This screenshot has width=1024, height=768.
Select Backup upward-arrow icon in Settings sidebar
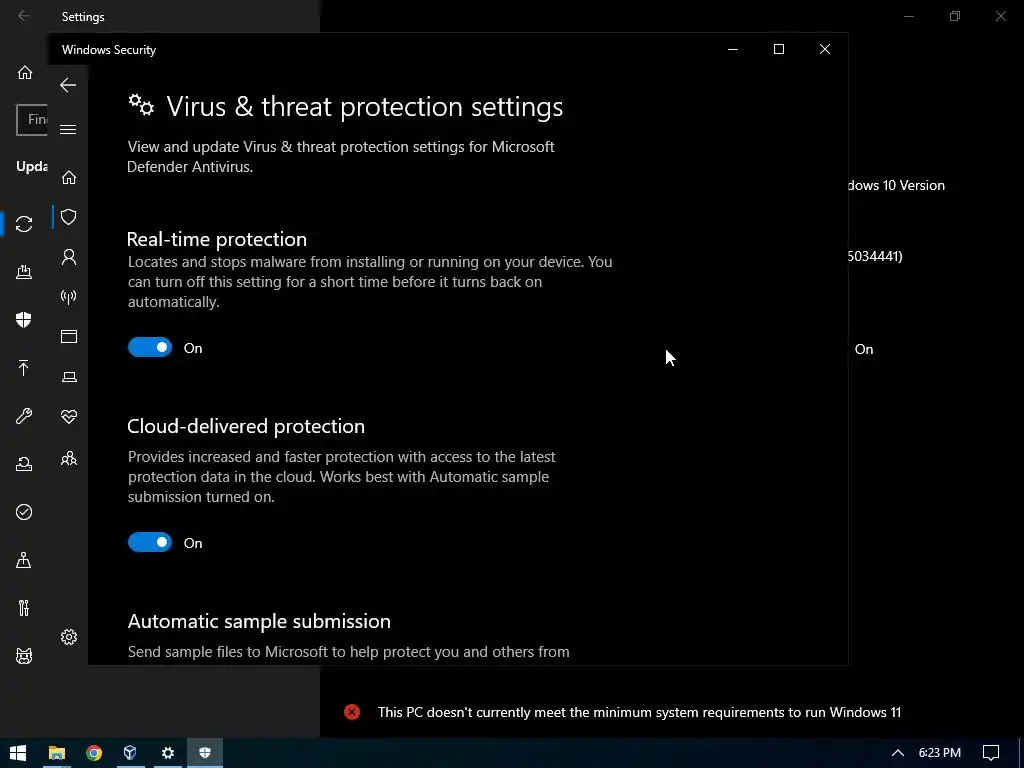[24, 368]
